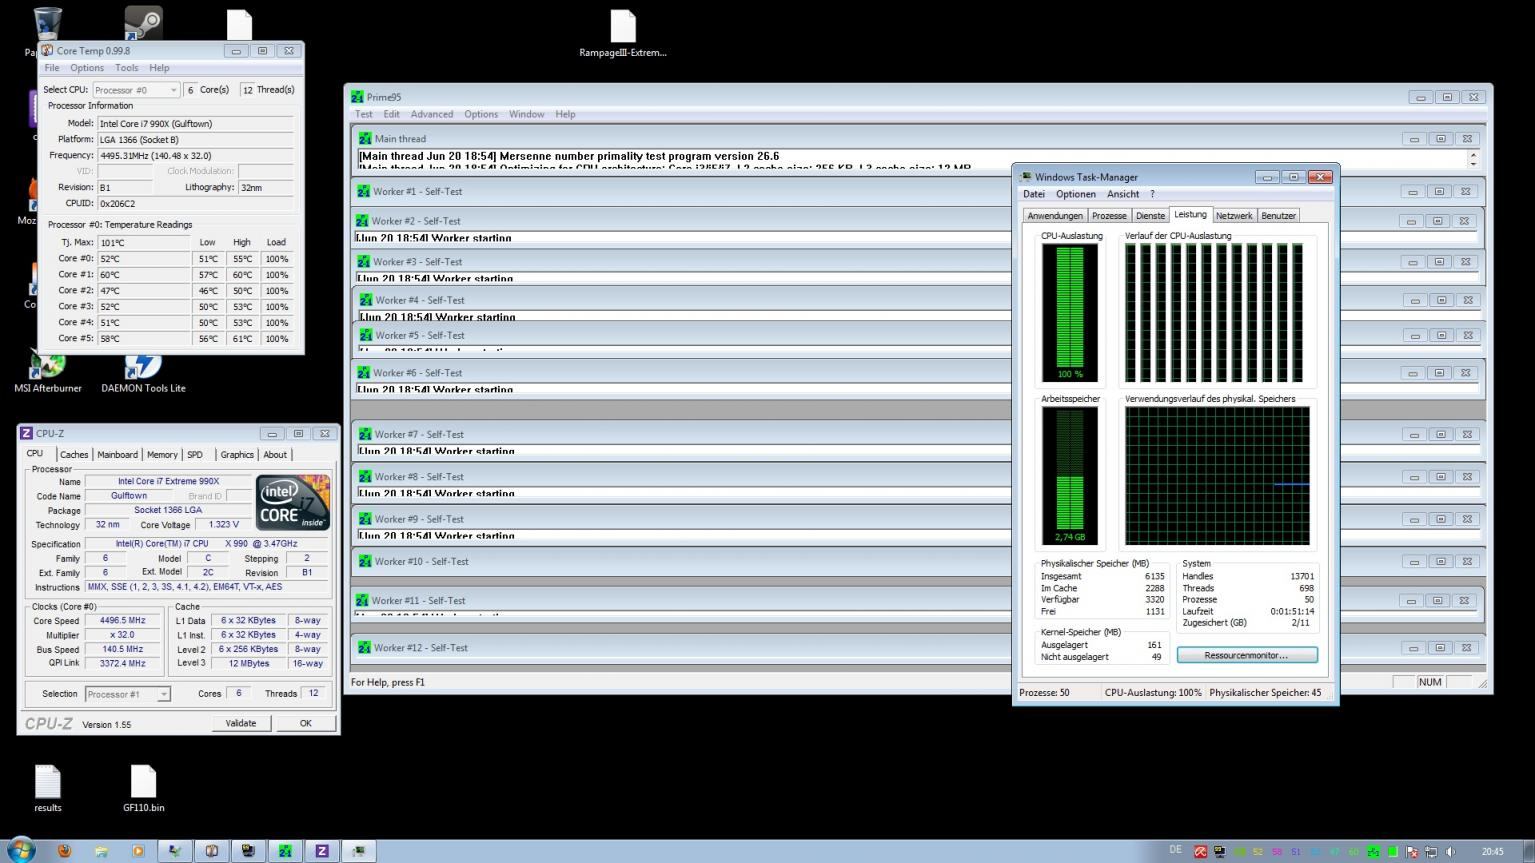
Task: Open the Edit menu in Prime95
Action: [x=391, y=114]
